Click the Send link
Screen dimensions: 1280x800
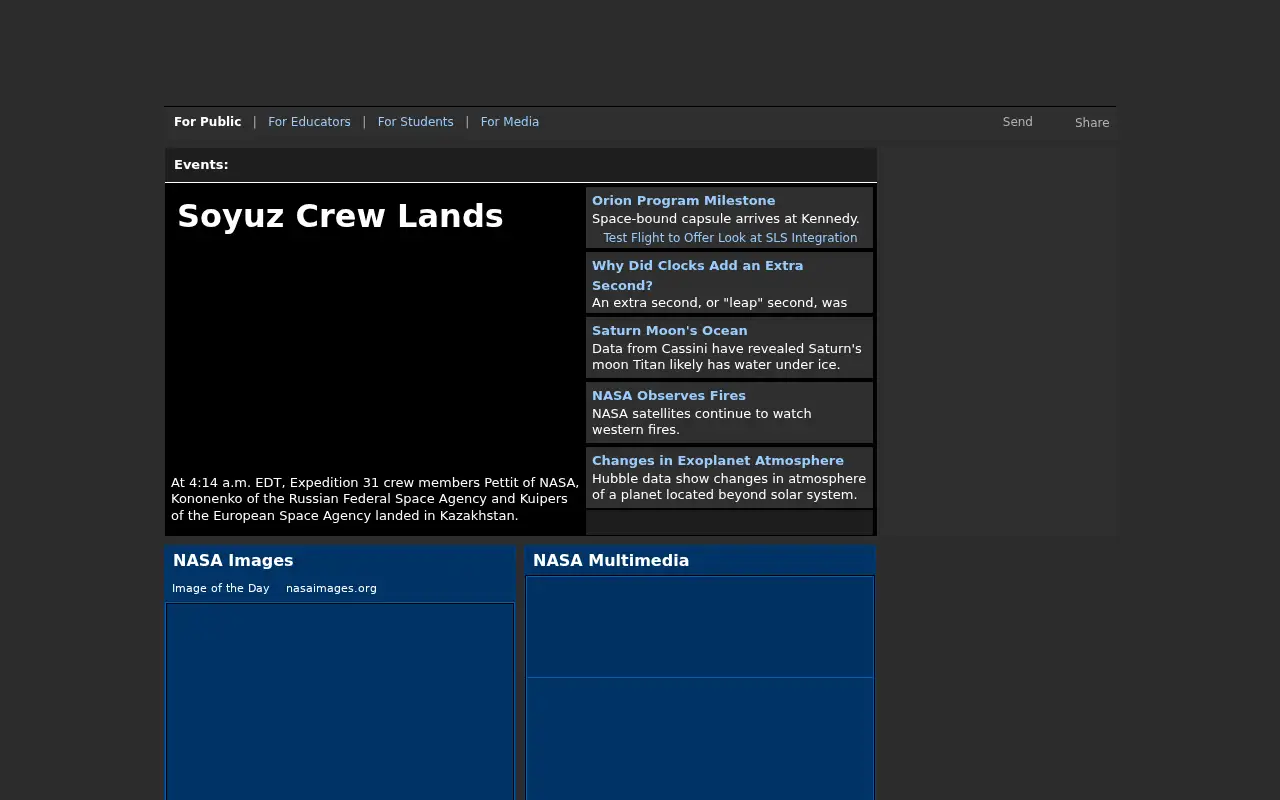tap(1017, 122)
